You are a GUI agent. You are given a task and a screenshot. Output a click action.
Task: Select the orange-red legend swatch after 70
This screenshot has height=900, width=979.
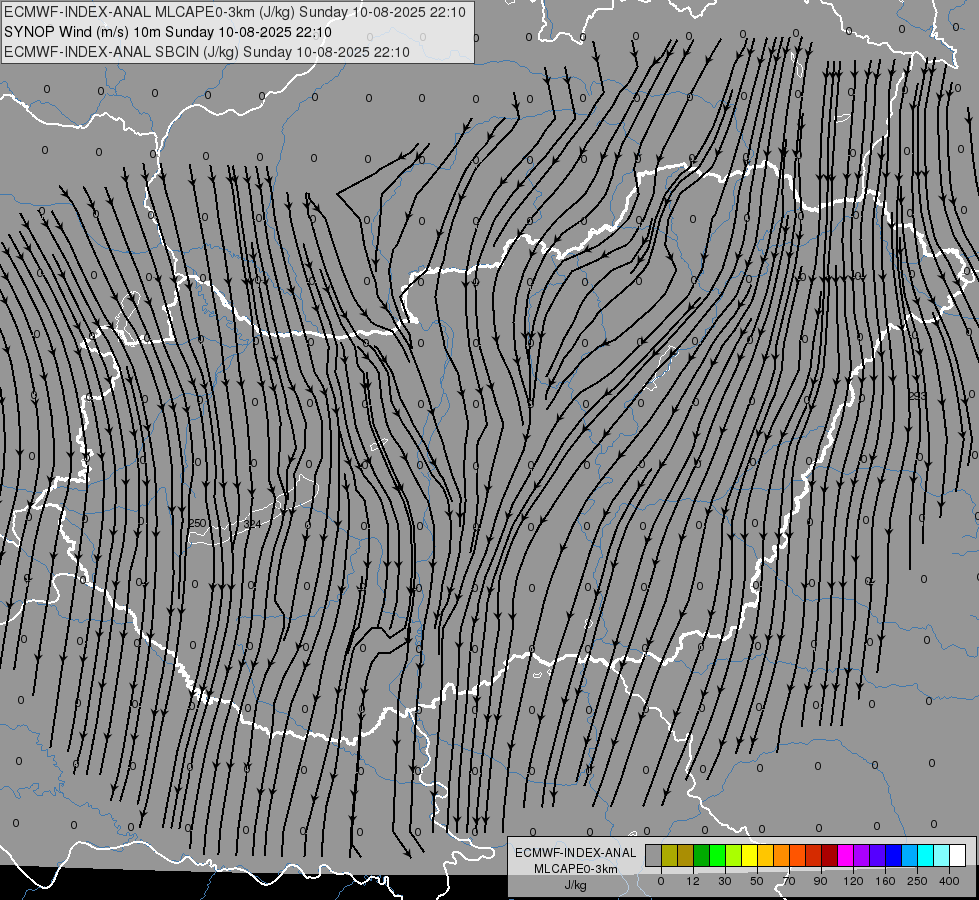click(x=798, y=855)
